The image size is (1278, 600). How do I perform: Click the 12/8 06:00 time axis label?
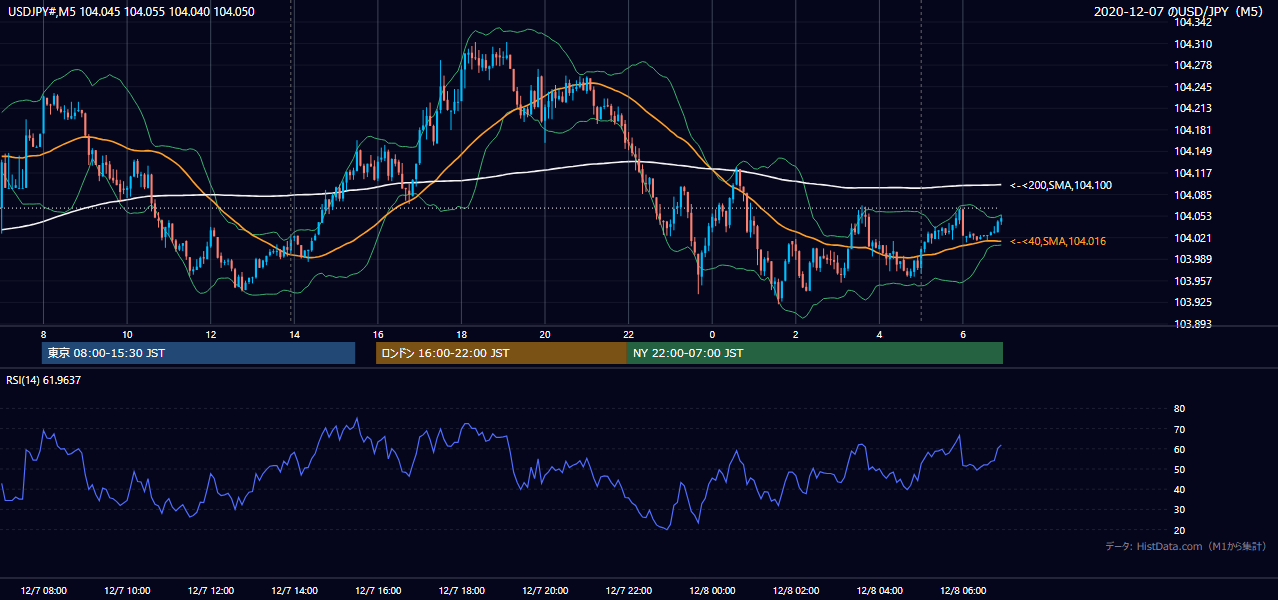coord(963,591)
